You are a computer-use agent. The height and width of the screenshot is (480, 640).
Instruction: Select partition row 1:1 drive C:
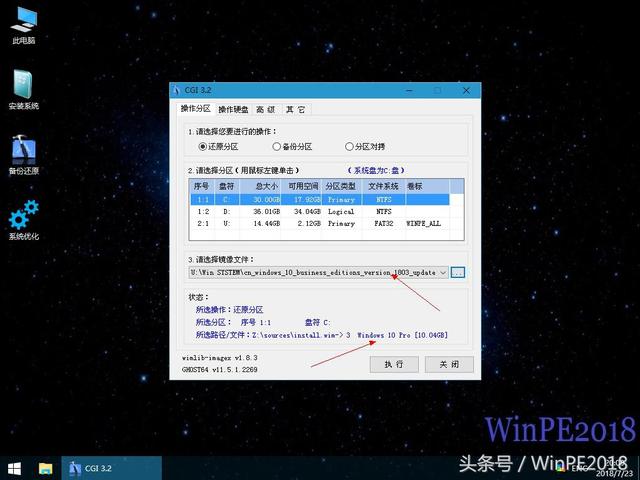pos(320,200)
